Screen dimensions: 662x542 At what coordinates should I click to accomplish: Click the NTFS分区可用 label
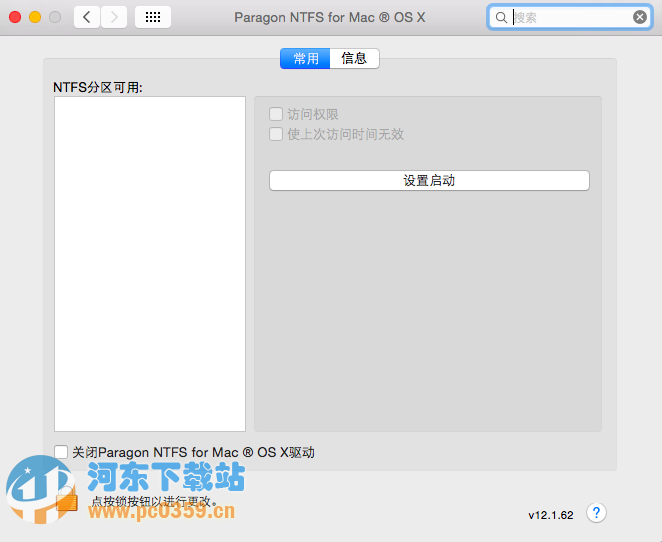point(98,87)
